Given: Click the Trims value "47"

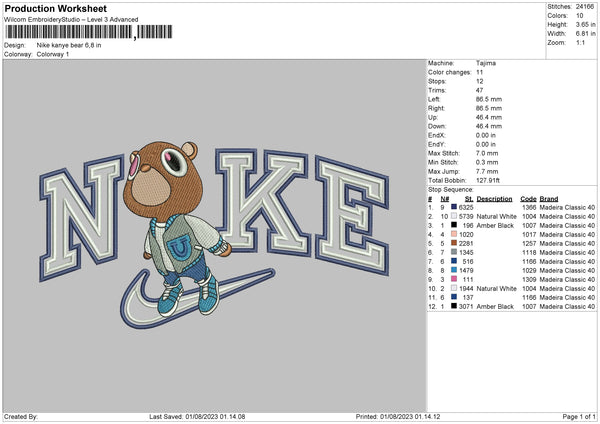Looking at the screenshot, I should coord(479,90).
